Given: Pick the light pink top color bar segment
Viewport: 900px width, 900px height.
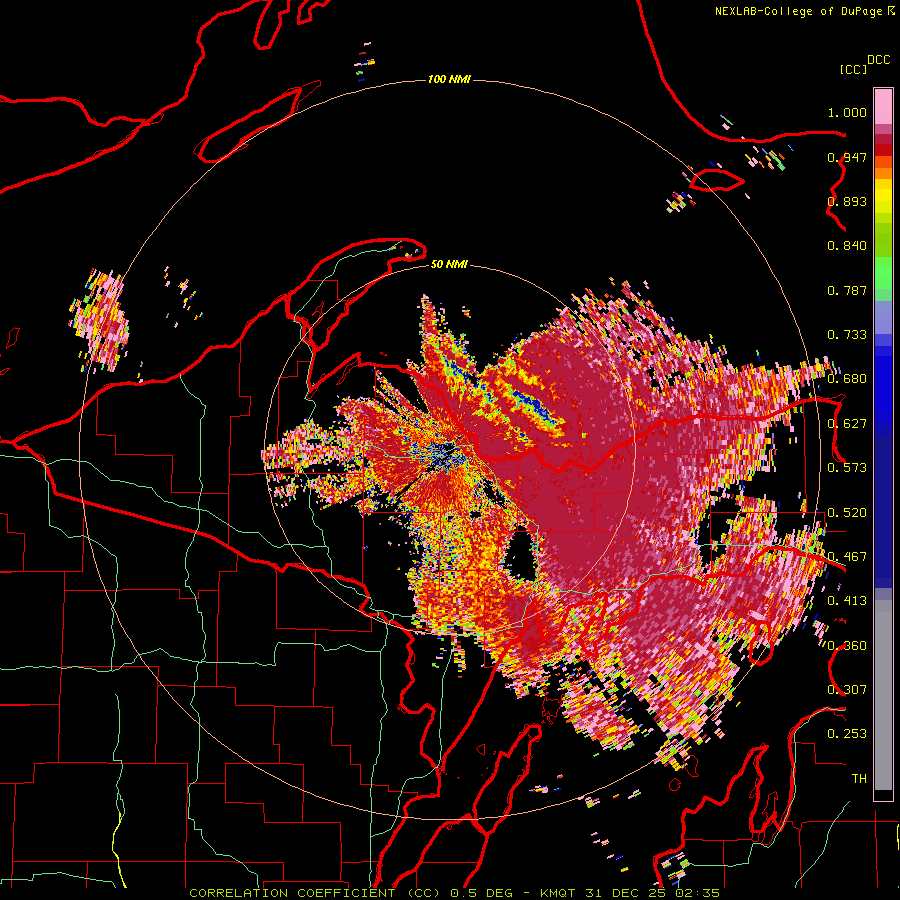Looking at the screenshot, I should pos(883,107).
